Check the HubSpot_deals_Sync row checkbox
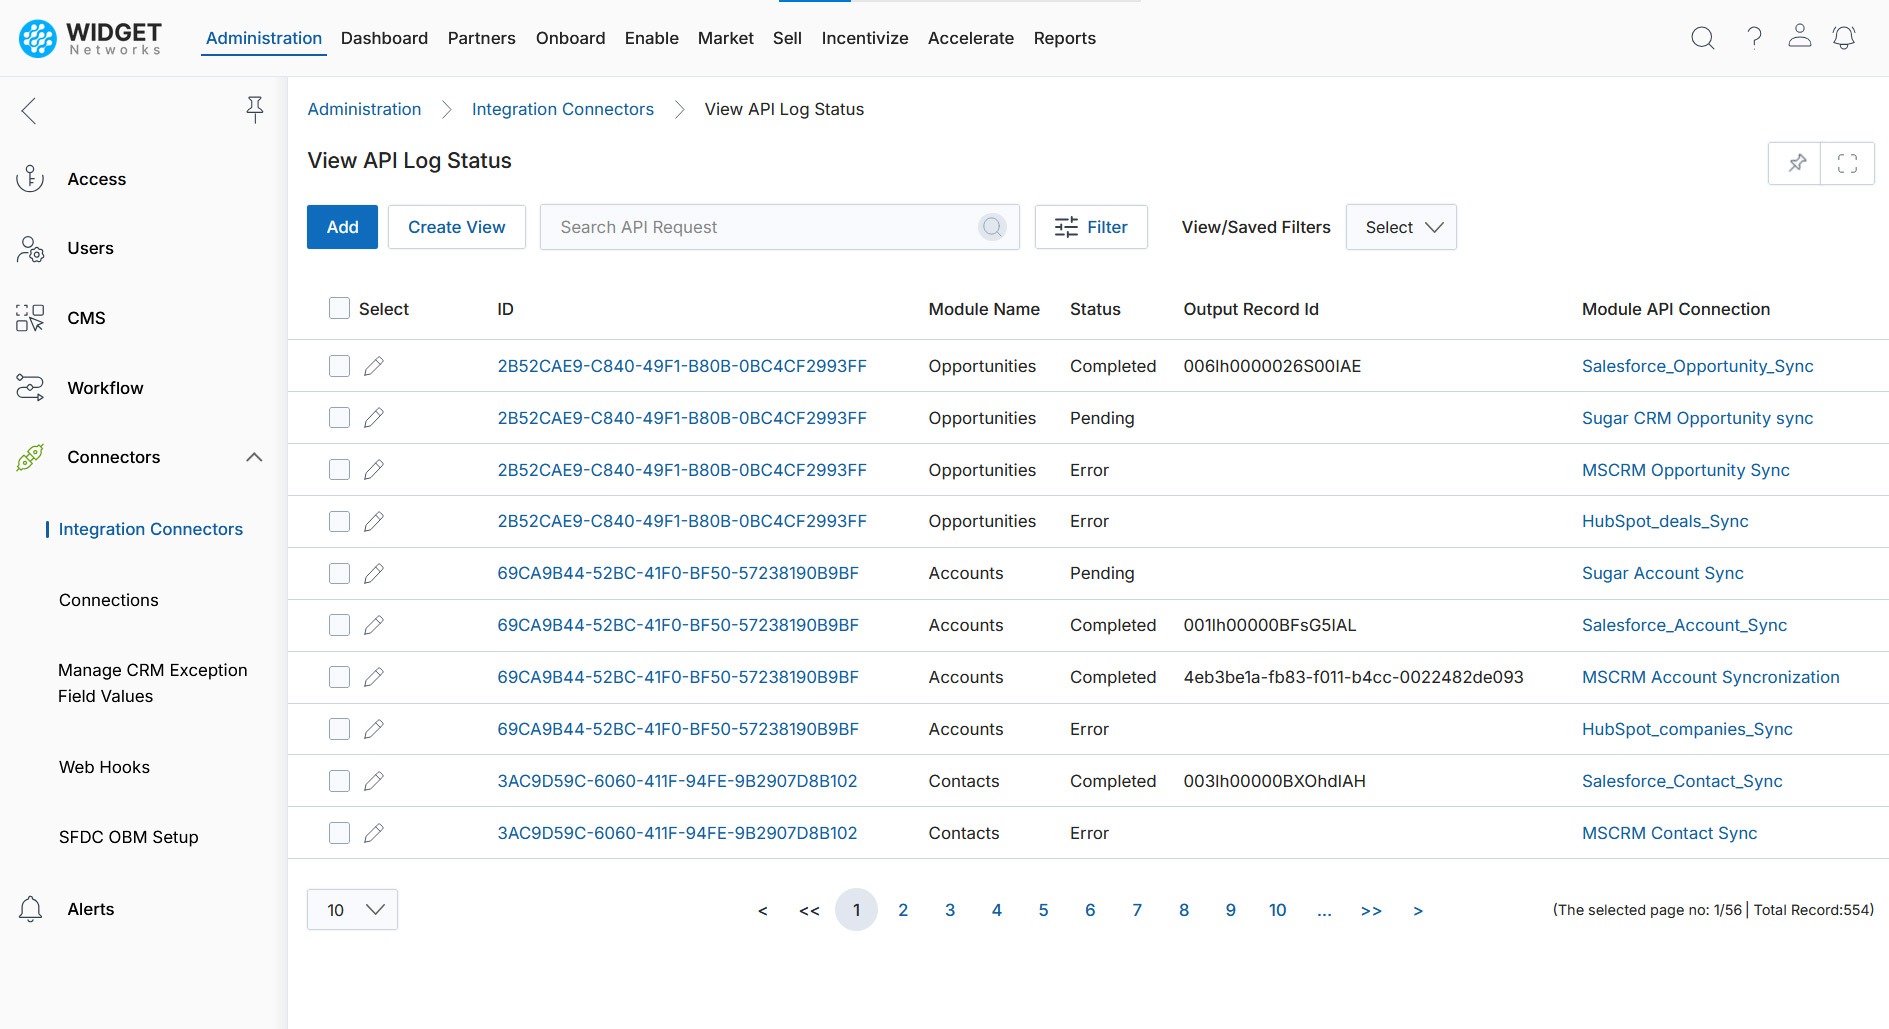 (340, 521)
